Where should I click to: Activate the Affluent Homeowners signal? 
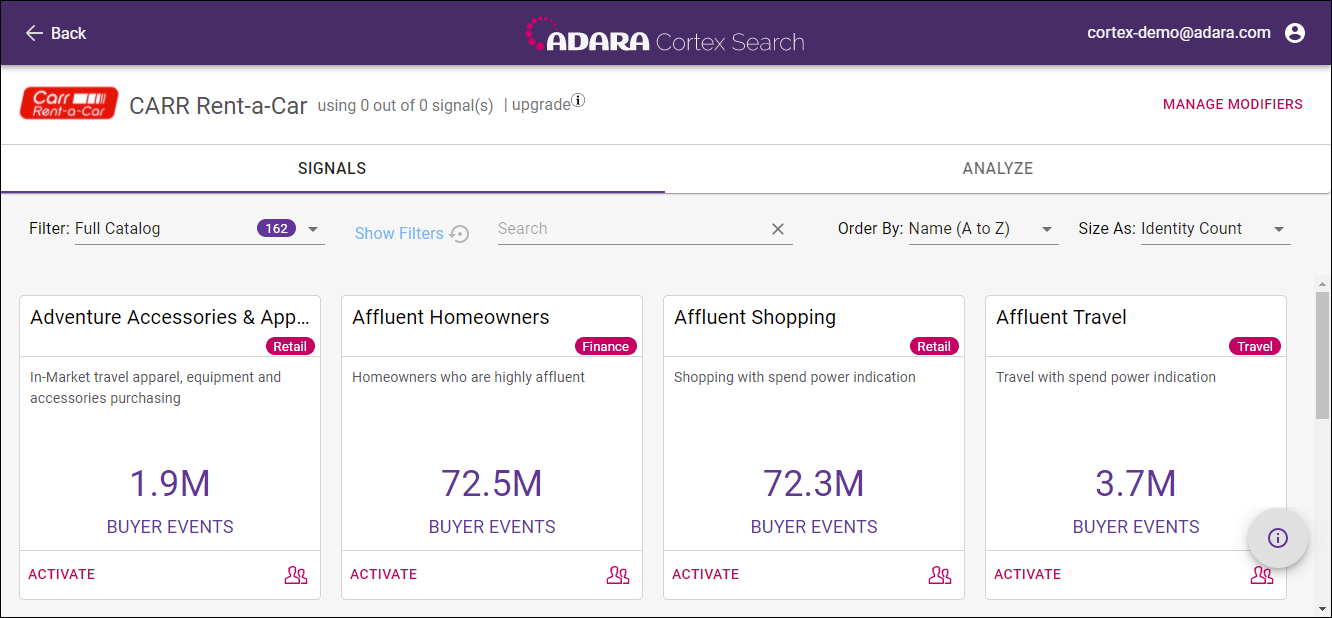pyautogui.click(x=384, y=574)
